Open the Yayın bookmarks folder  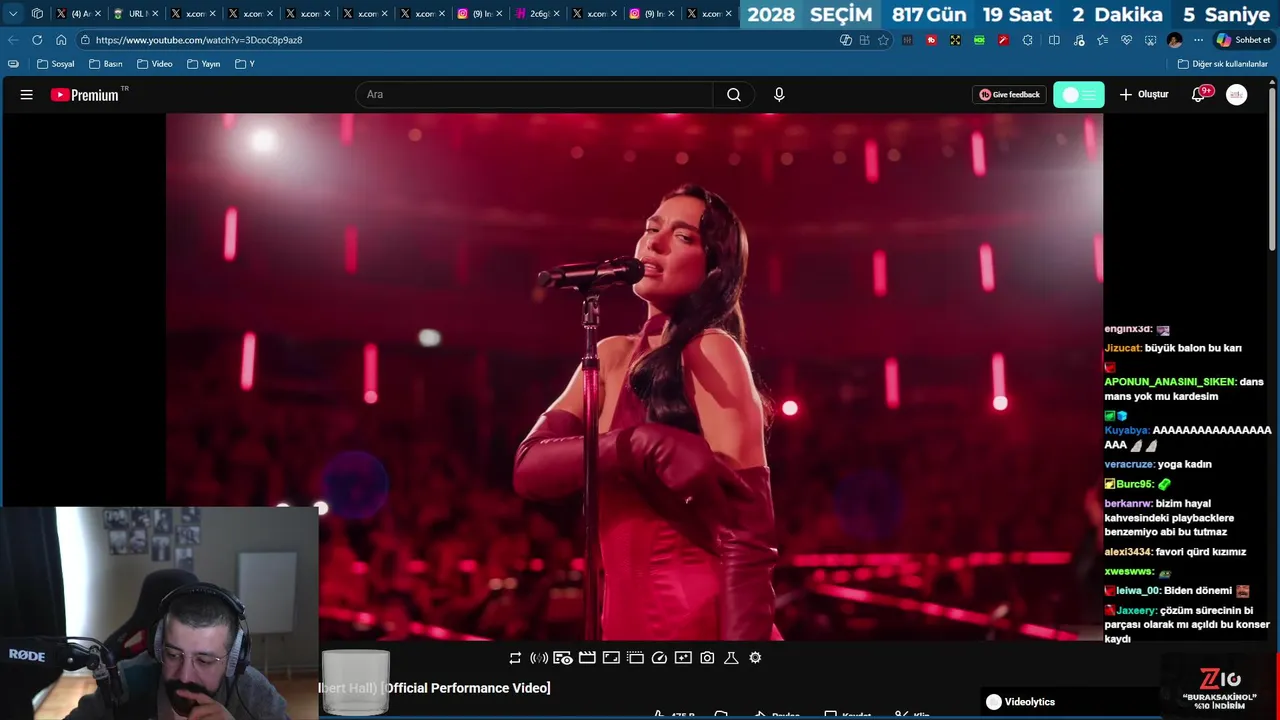pyautogui.click(x=203, y=64)
